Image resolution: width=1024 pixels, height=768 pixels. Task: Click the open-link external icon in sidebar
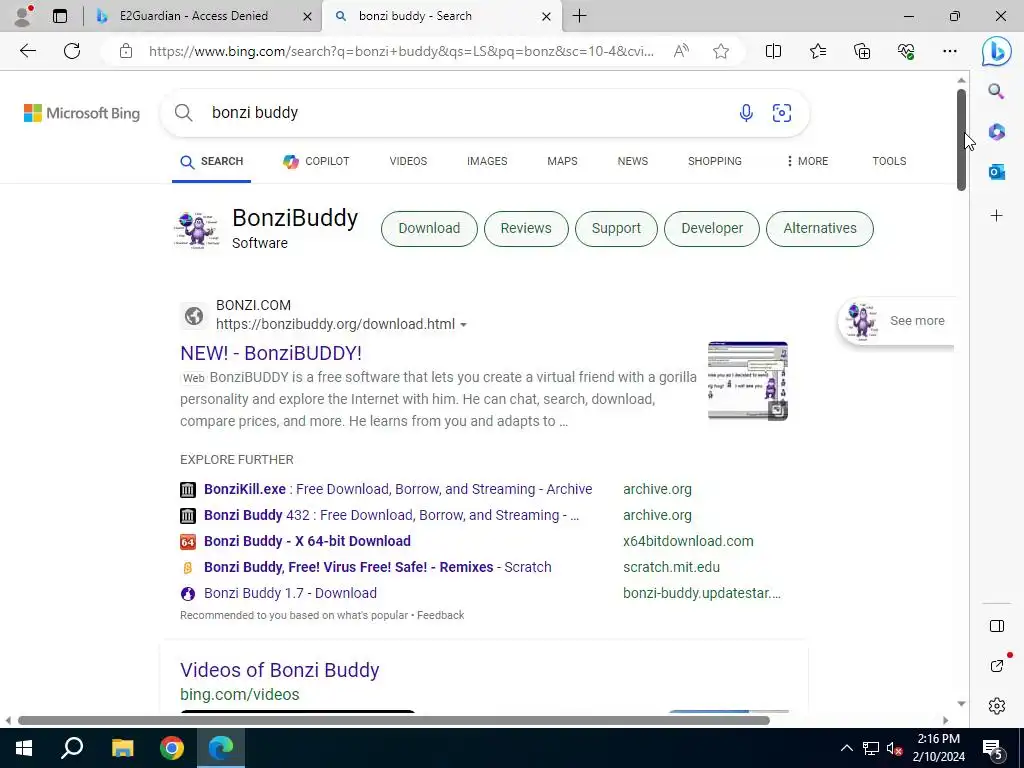click(997, 666)
